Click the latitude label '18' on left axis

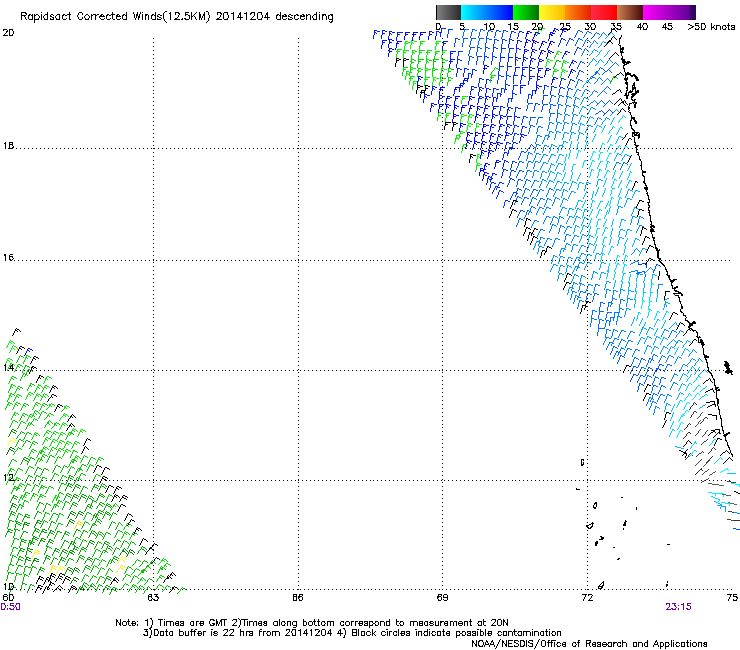click(x=8, y=145)
